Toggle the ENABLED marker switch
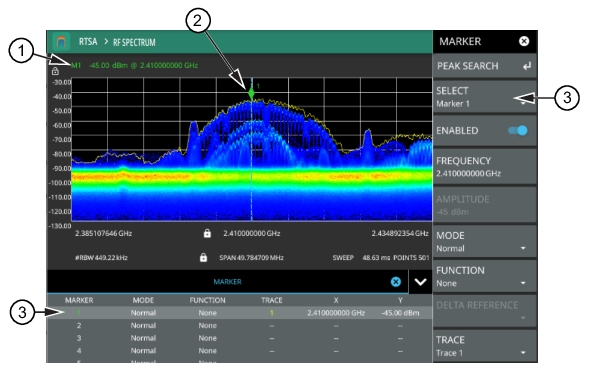The width and height of the screenshot is (592, 369). (x=518, y=131)
